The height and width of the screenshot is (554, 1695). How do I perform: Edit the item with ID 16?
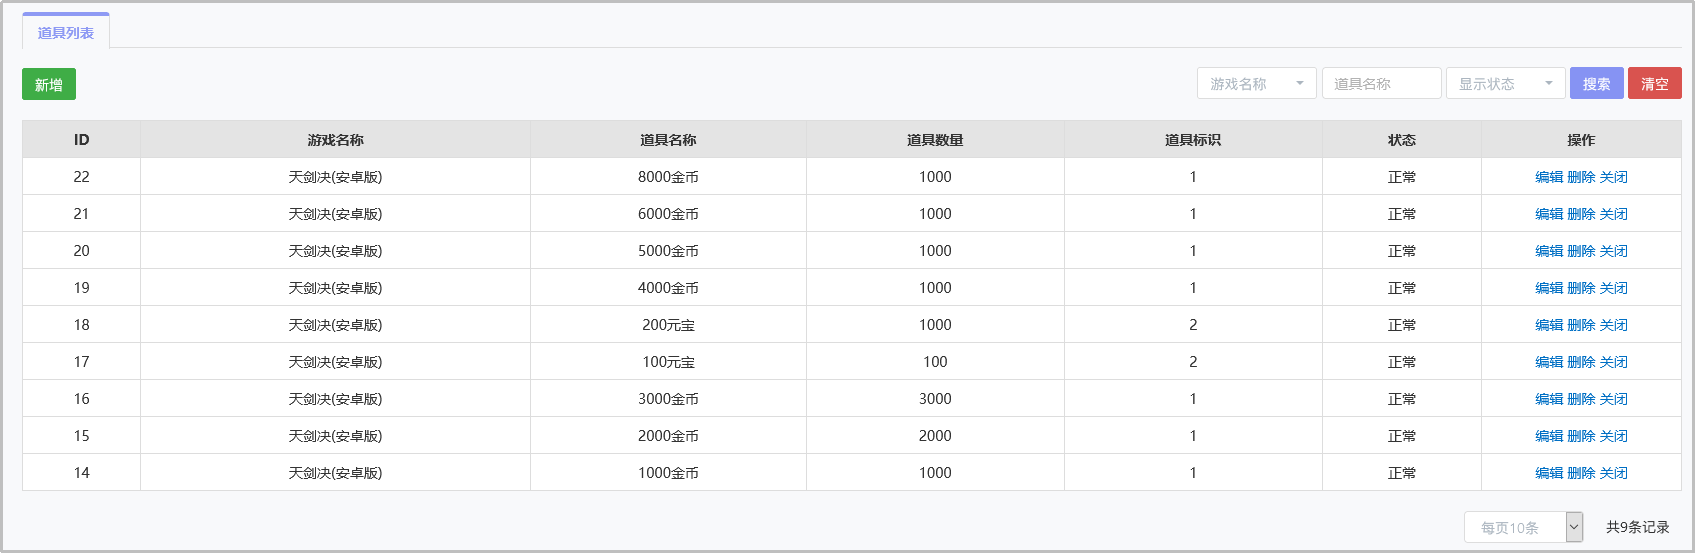(x=1549, y=399)
